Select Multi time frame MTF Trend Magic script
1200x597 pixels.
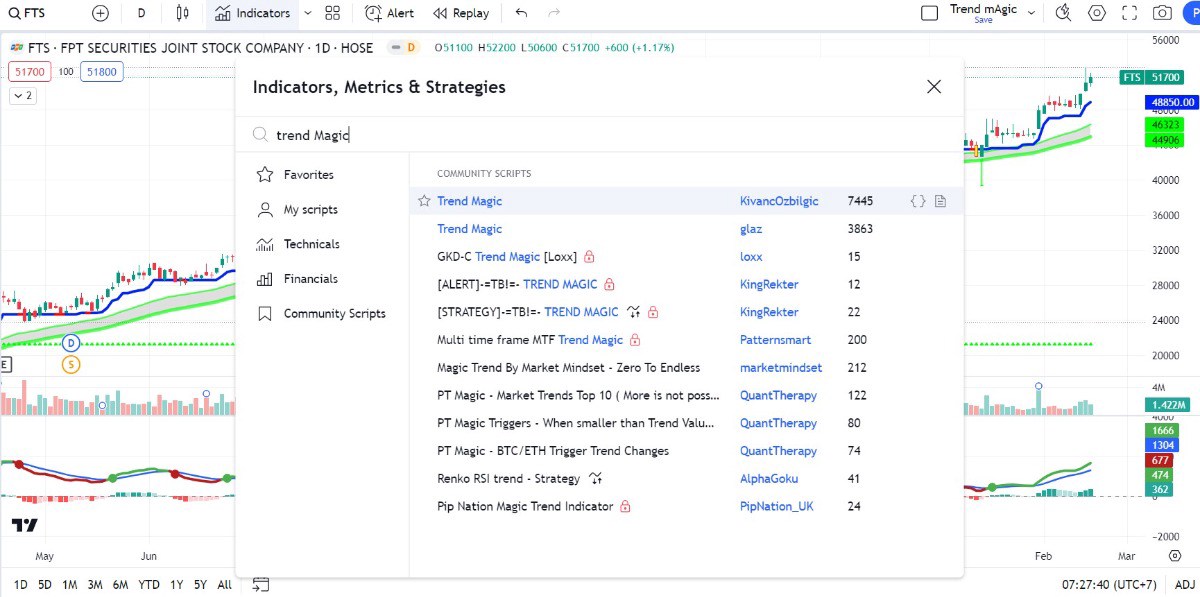point(530,340)
